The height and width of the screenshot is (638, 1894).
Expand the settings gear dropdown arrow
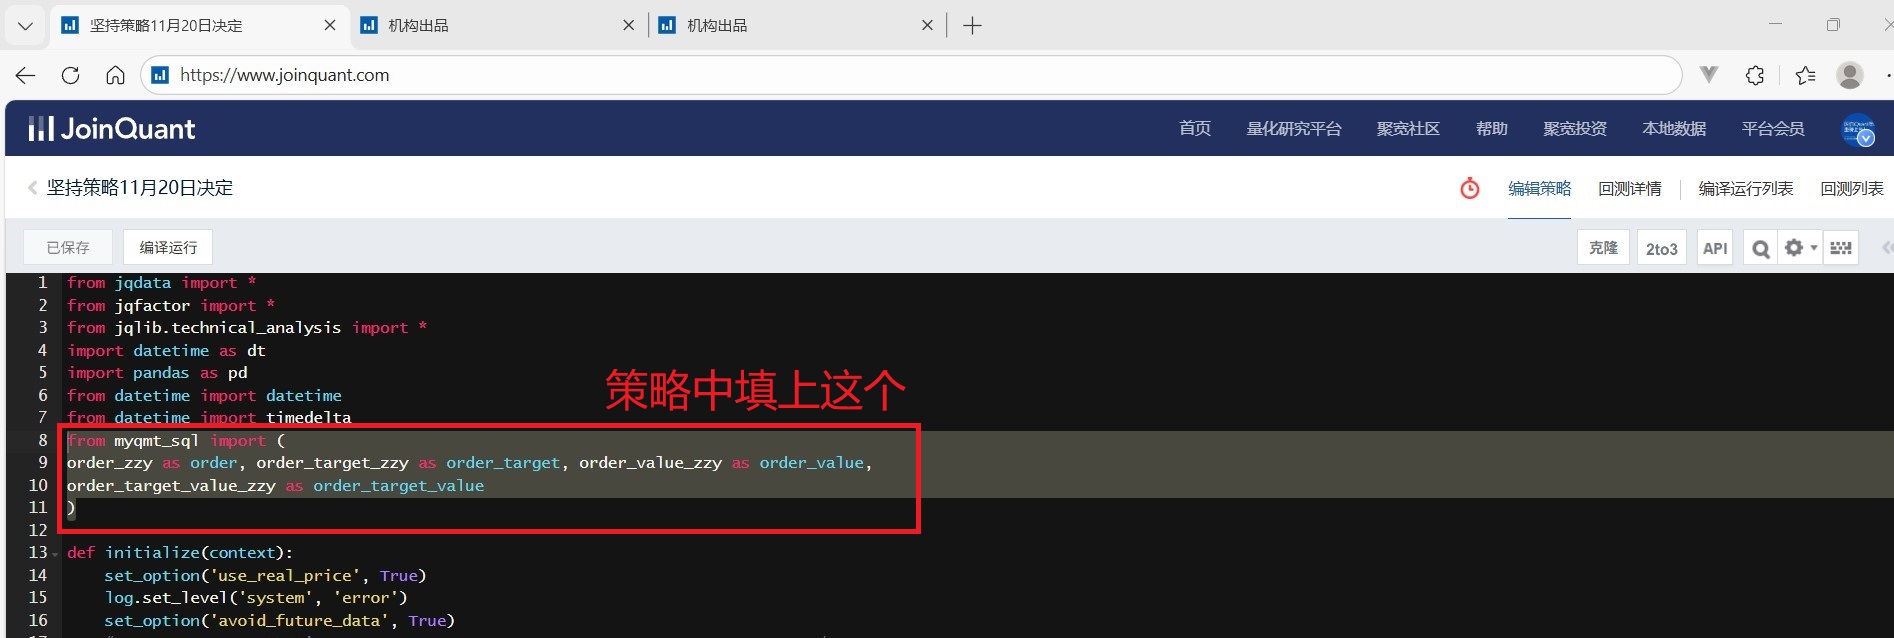(x=1814, y=248)
